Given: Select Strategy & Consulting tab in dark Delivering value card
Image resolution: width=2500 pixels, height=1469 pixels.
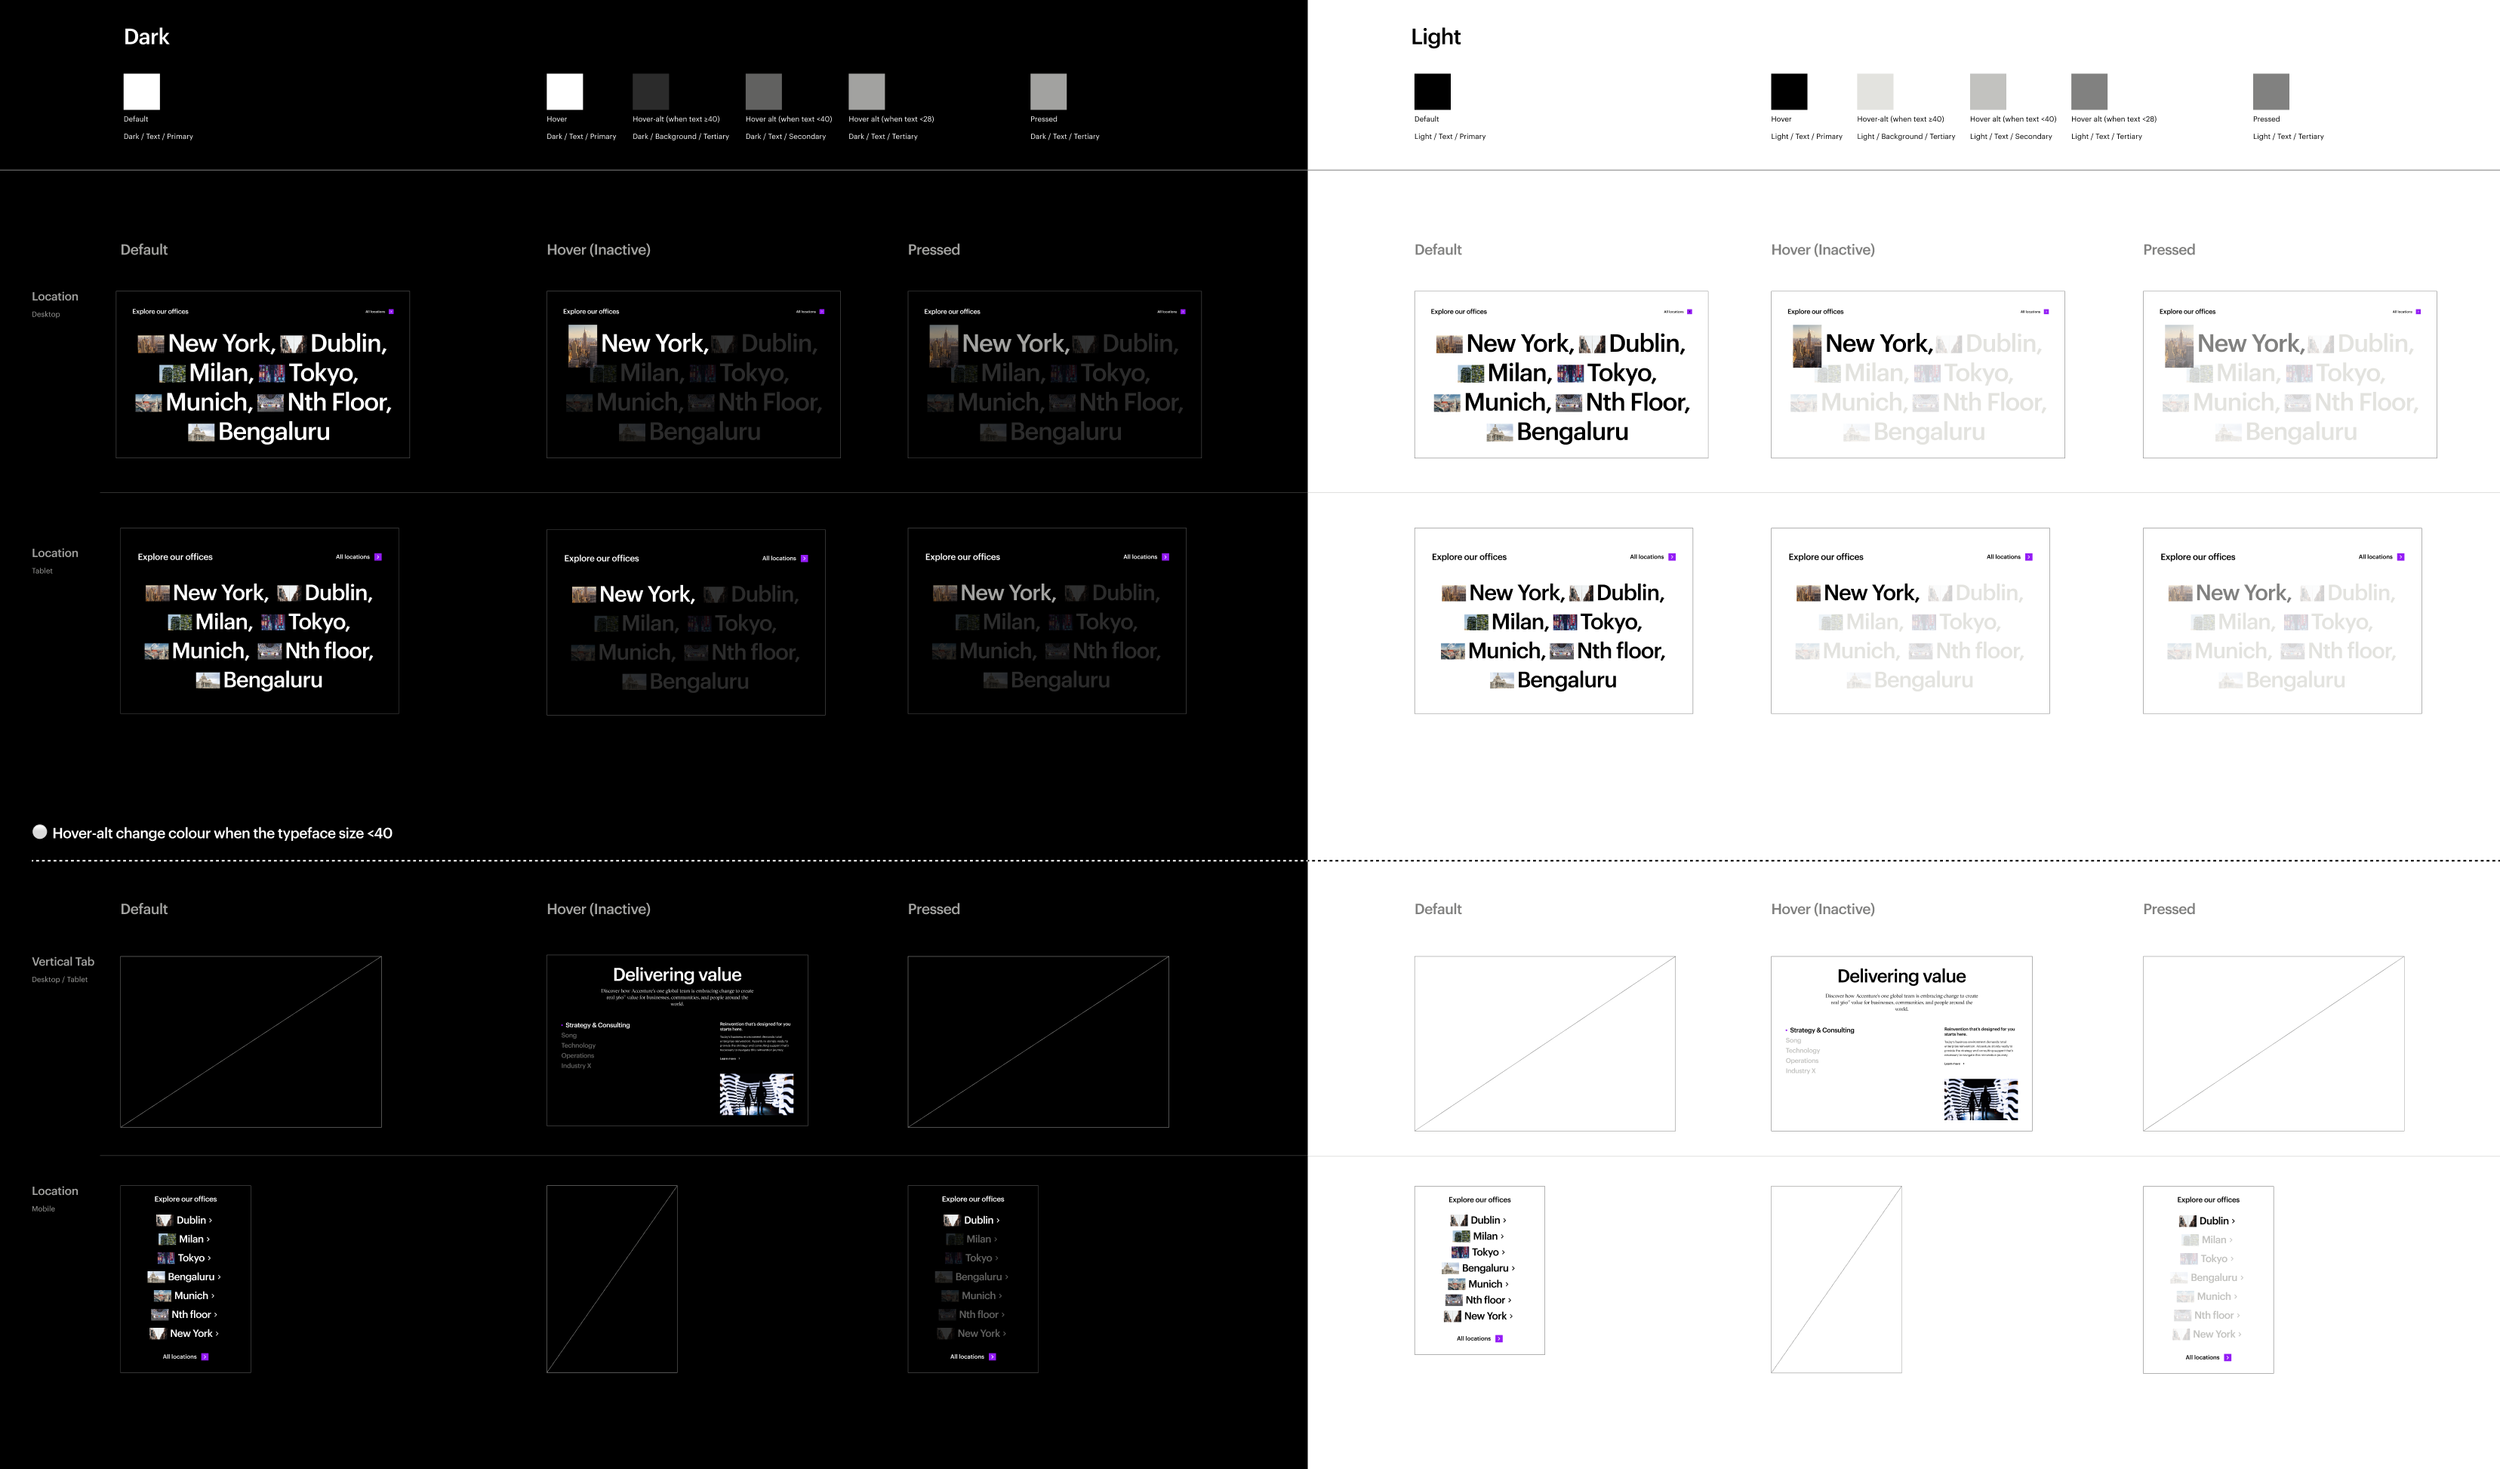Looking at the screenshot, I should 597,1025.
